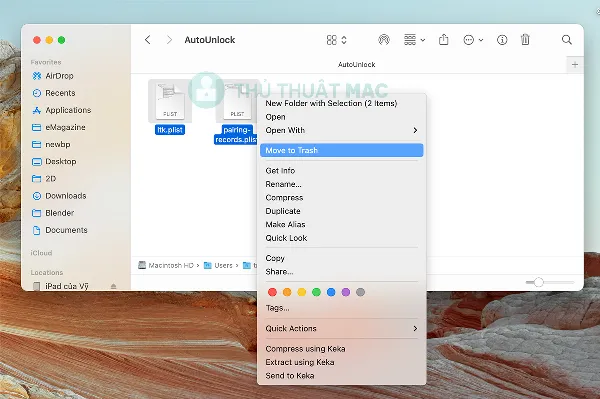This screenshot has height=399, width=600.
Task: Switch Finder icon view mode
Action: pyautogui.click(x=336, y=40)
